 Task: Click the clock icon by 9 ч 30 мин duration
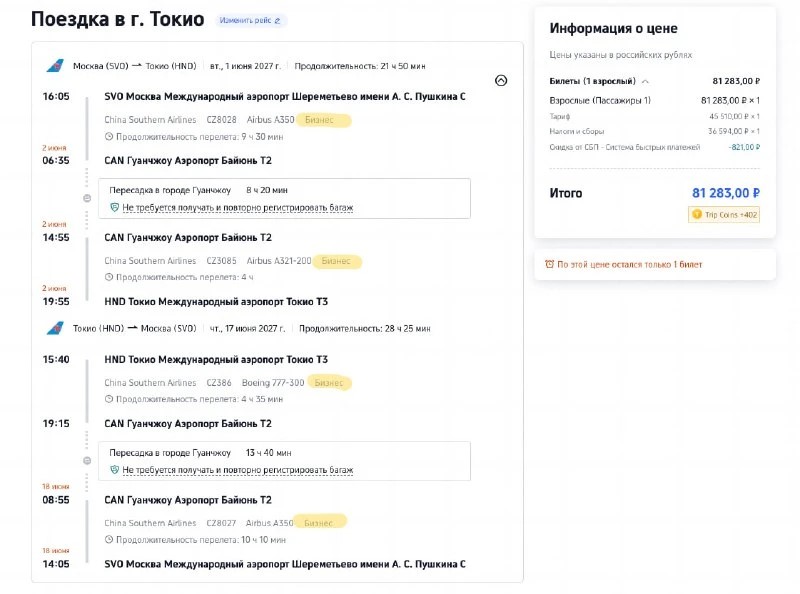click(x=109, y=136)
